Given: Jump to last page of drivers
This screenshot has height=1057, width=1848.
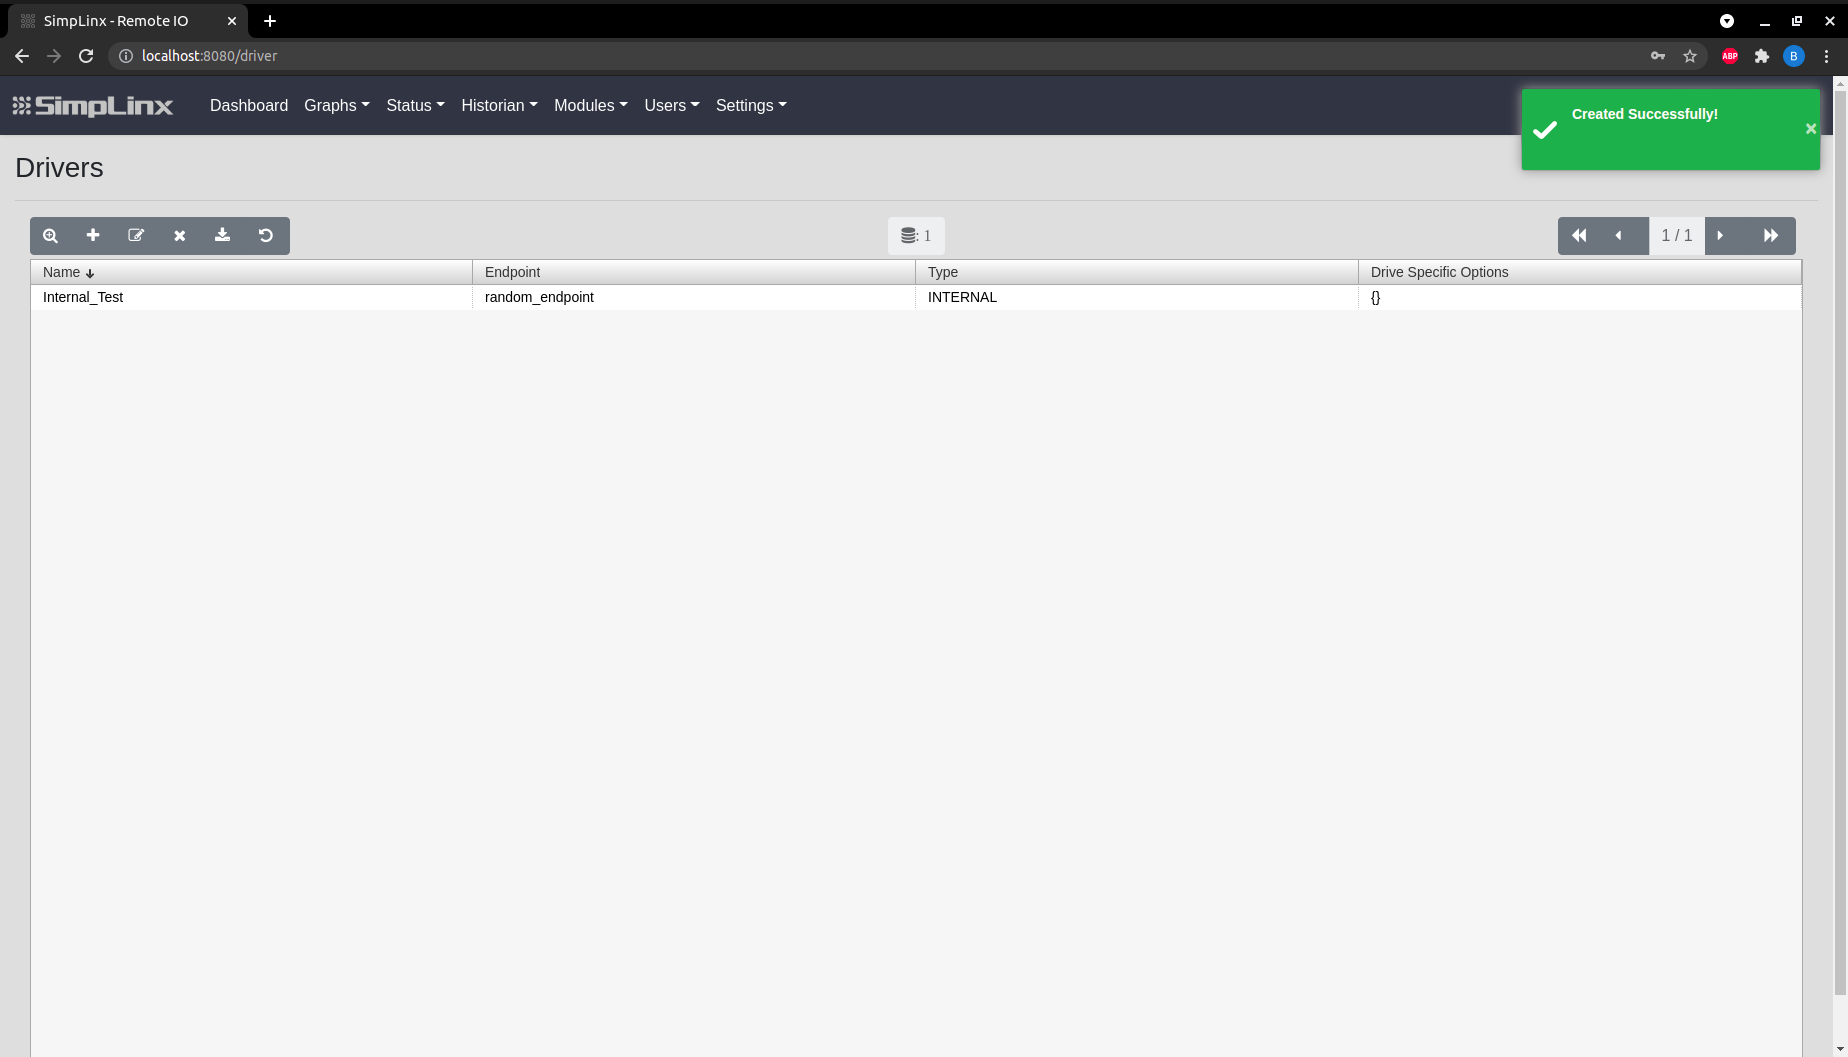Looking at the screenshot, I should (1771, 236).
